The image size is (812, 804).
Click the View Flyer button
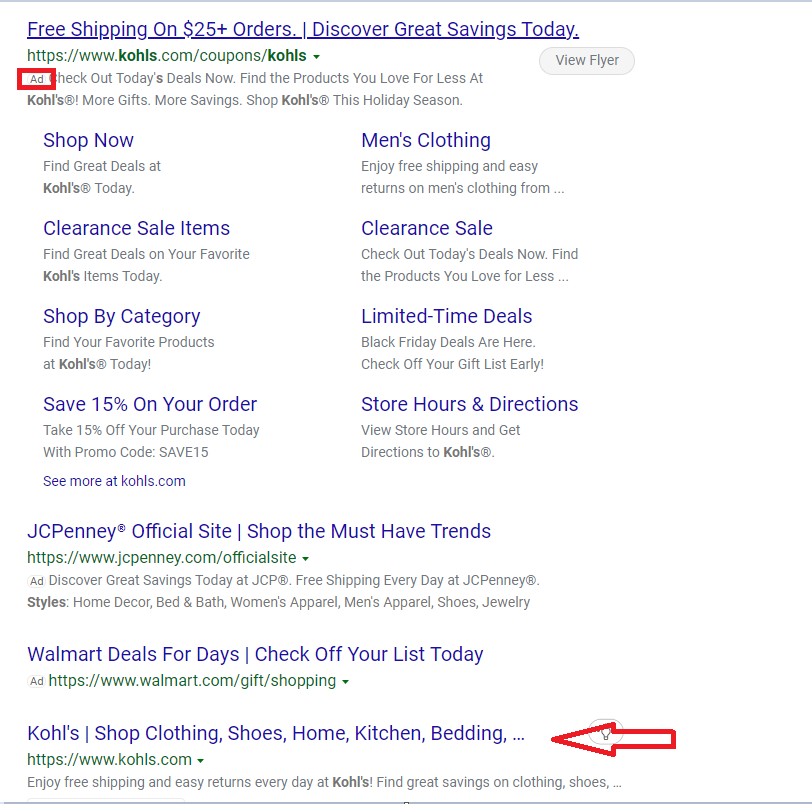[x=587, y=61]
